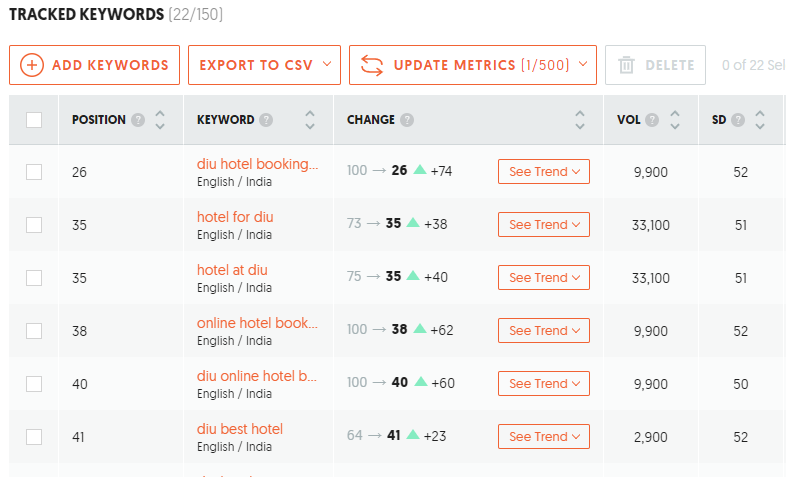Select the checkbox for 'hotel for diu'

coord(34,225)
